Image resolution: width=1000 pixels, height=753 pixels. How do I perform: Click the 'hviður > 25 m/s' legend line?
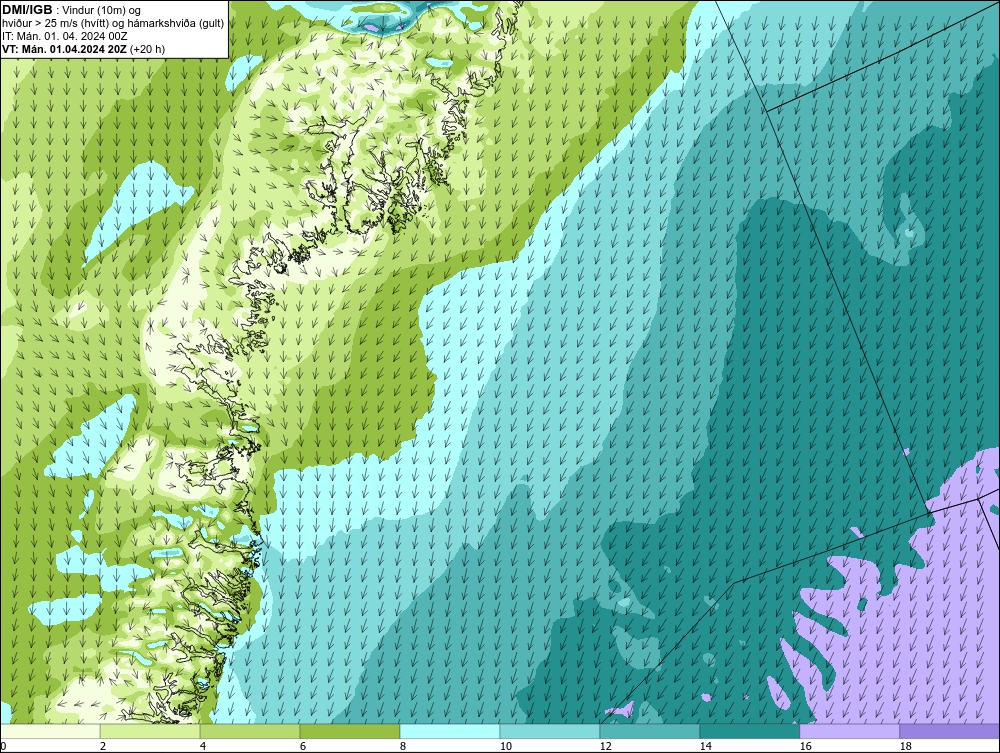[x=113, y=23]
